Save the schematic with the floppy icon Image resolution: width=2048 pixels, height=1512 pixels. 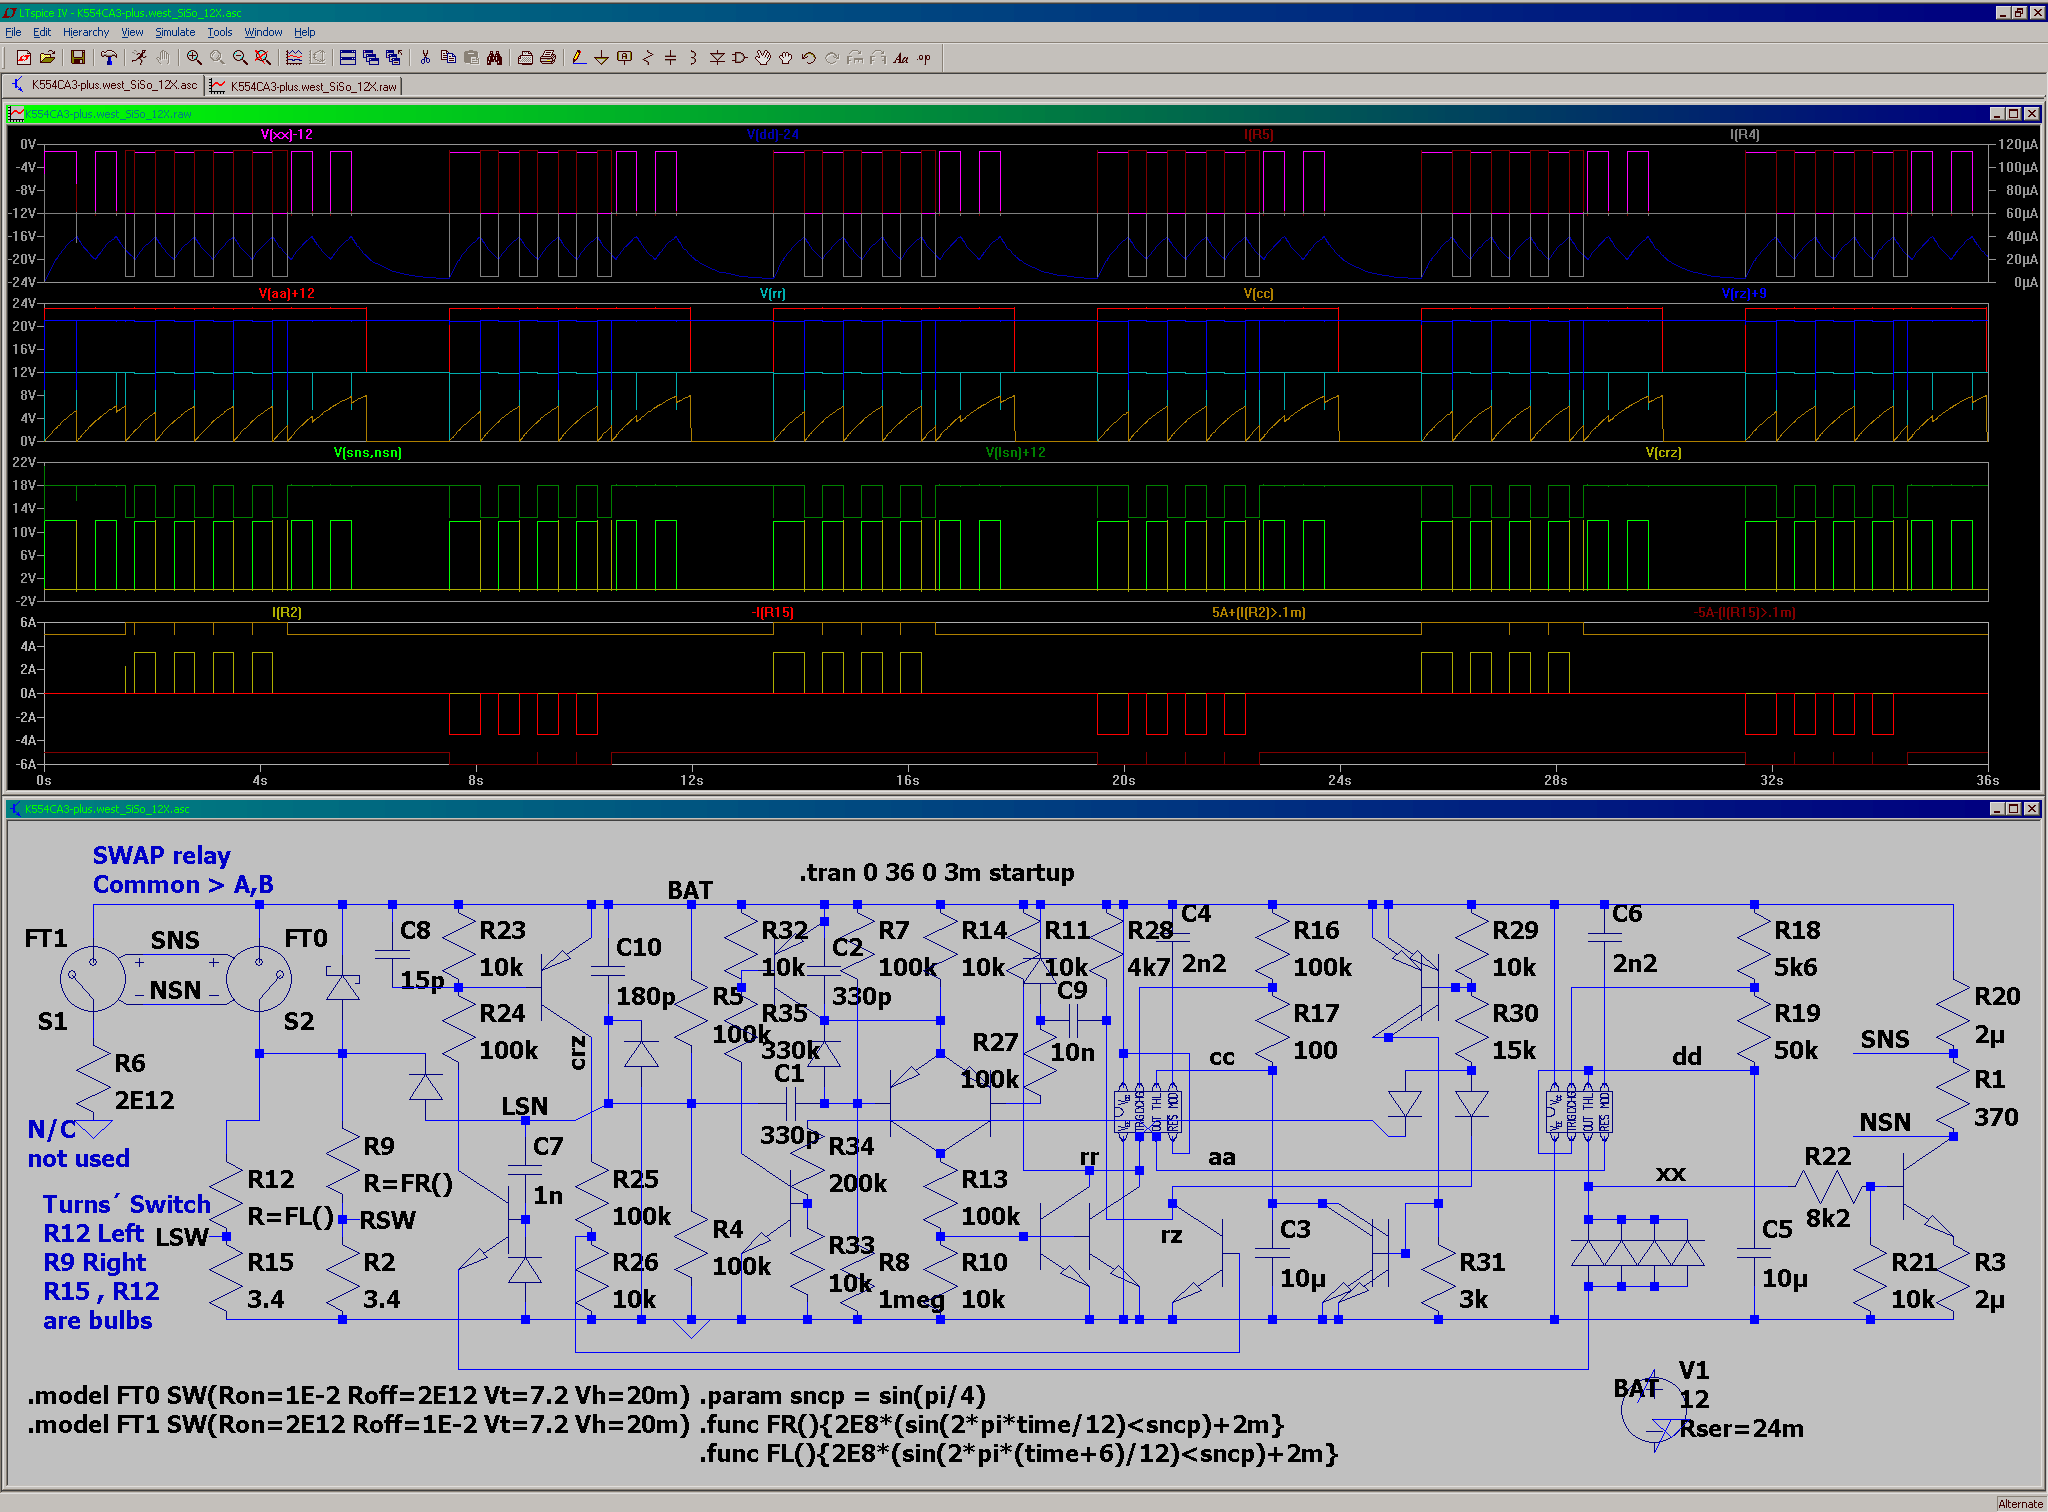click(77, 58)
